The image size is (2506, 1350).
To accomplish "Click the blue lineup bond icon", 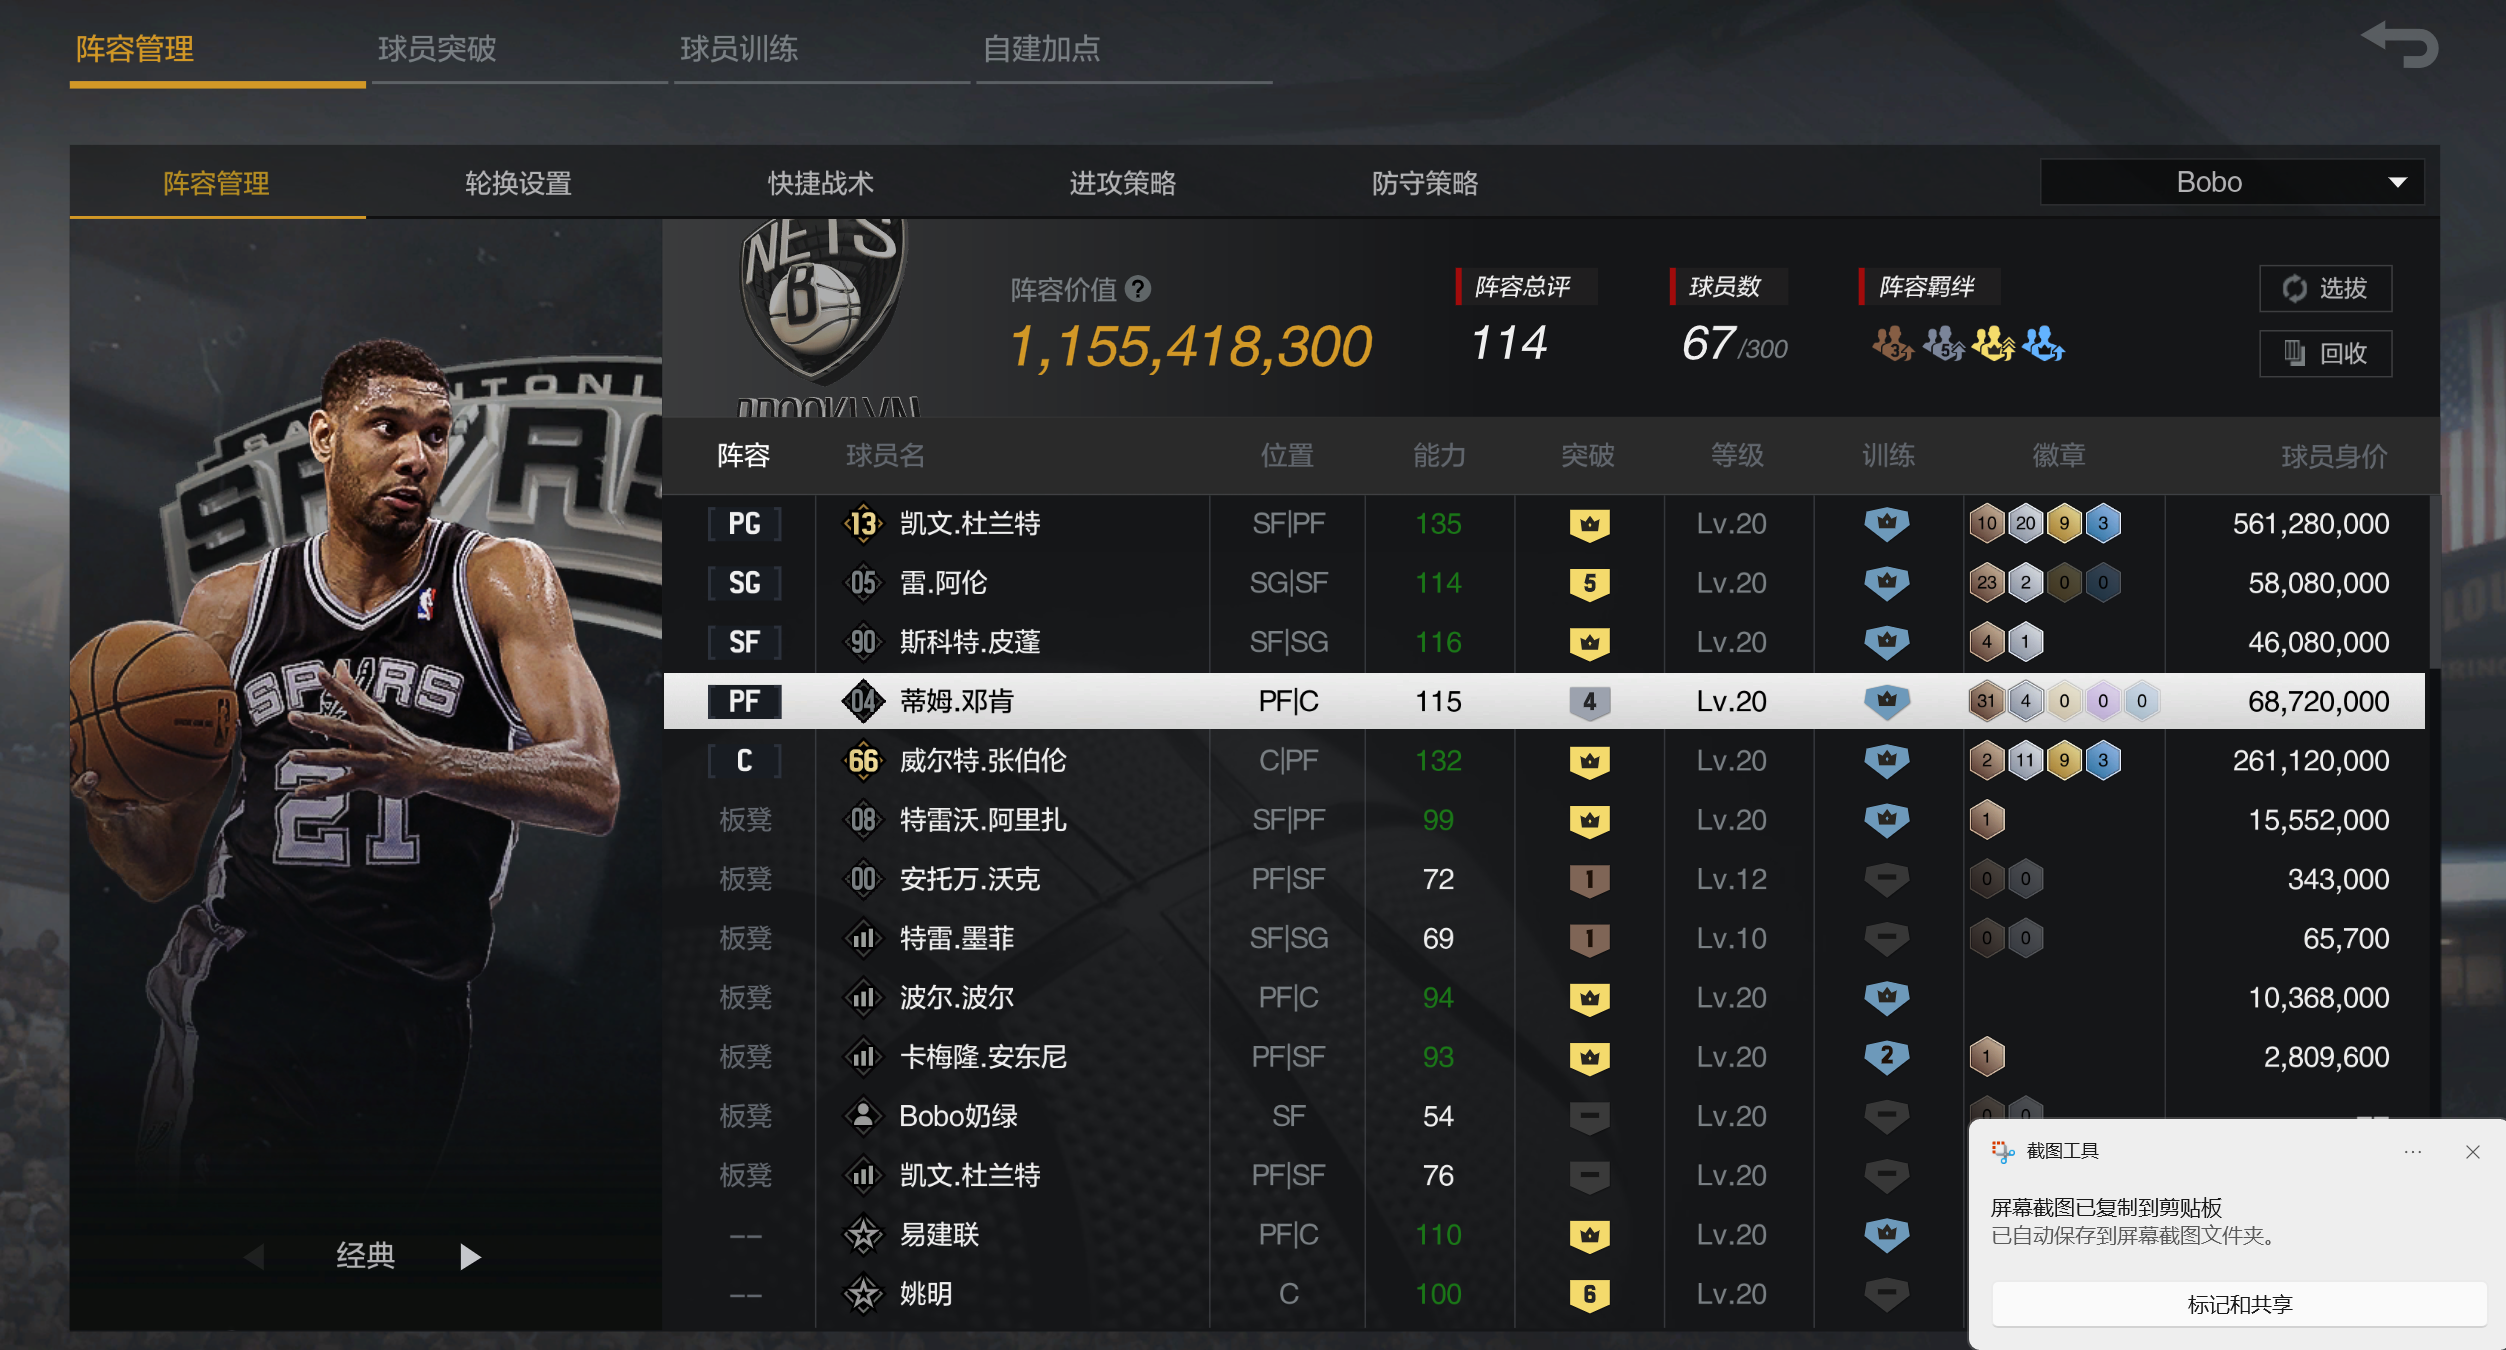I will [2043, 344].
